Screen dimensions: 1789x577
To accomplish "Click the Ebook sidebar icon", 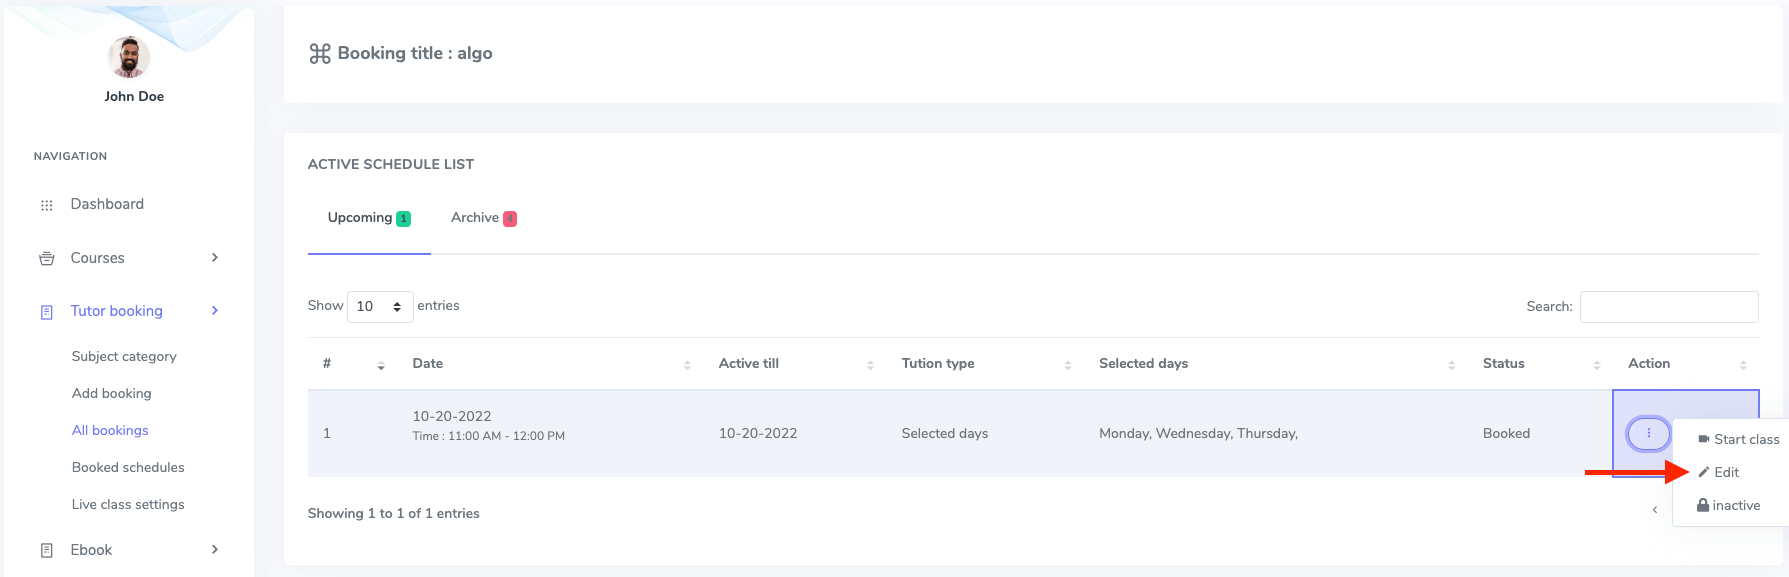I will [x=46, y=550].
